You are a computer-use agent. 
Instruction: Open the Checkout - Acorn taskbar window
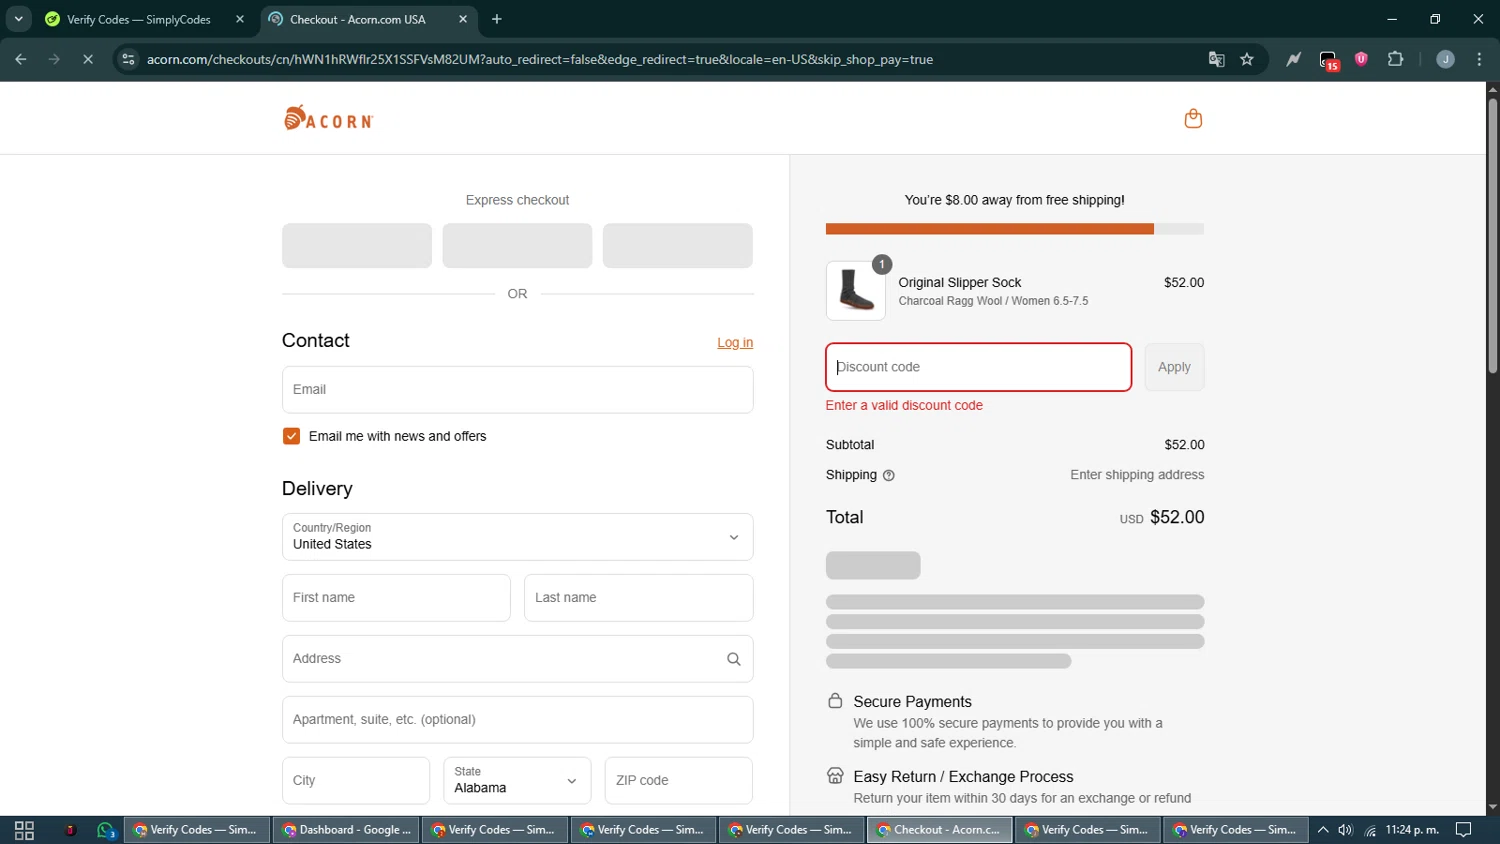click(x=939, y=830)
